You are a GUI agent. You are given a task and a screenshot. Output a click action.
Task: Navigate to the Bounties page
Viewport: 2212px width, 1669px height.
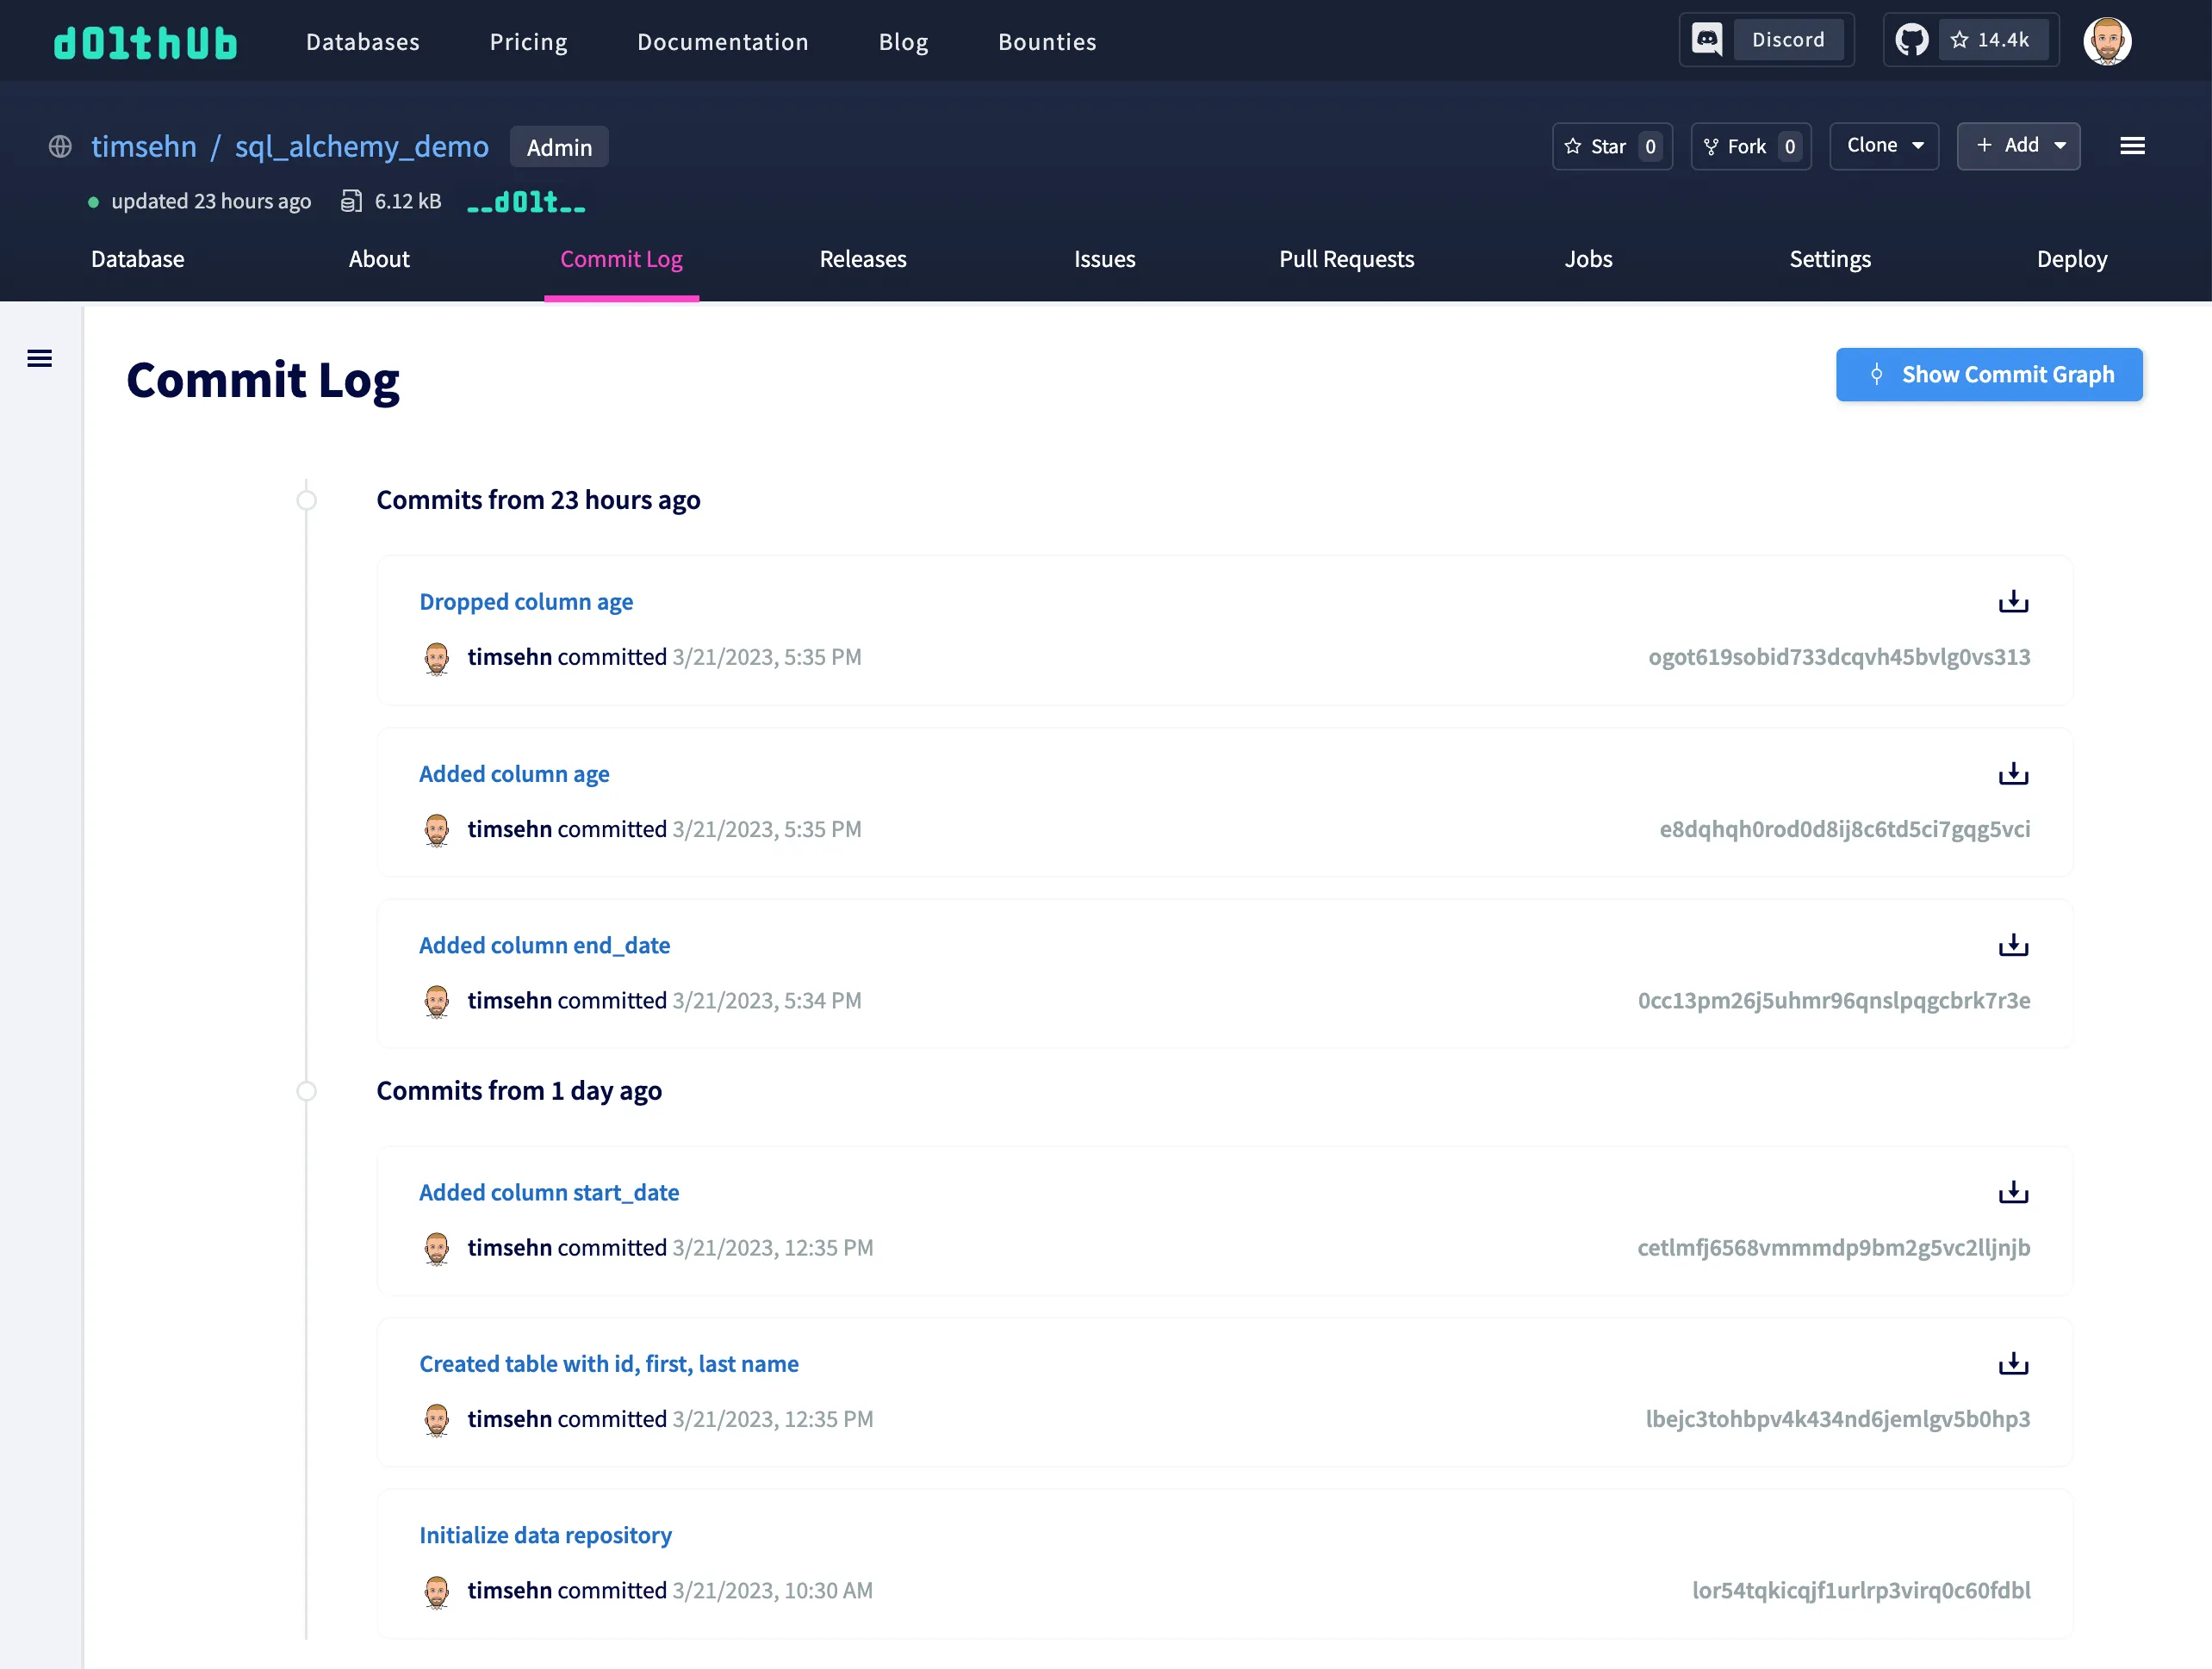pyautogui.click(x=1047, y=41)
